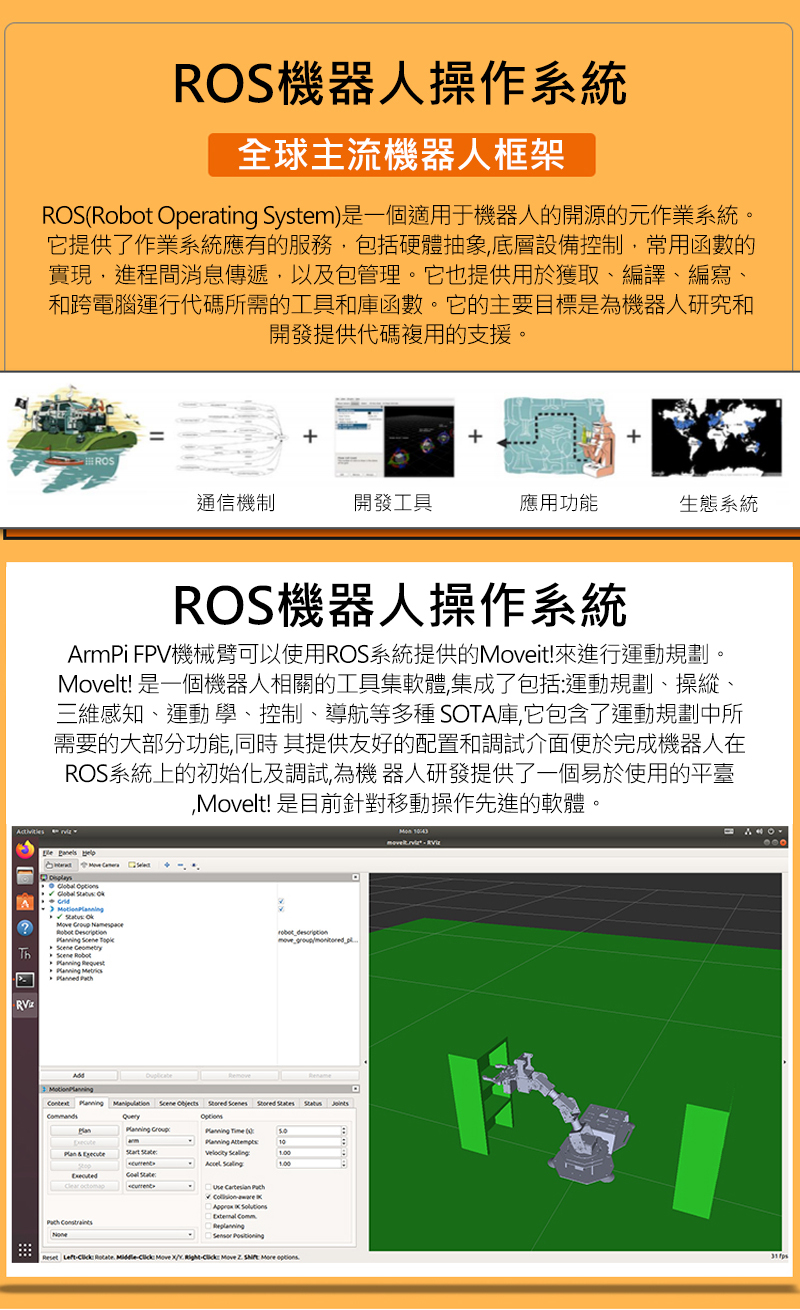Switch to the Stored States tab
The image size is (800, 1310).
click(275, 1103)
